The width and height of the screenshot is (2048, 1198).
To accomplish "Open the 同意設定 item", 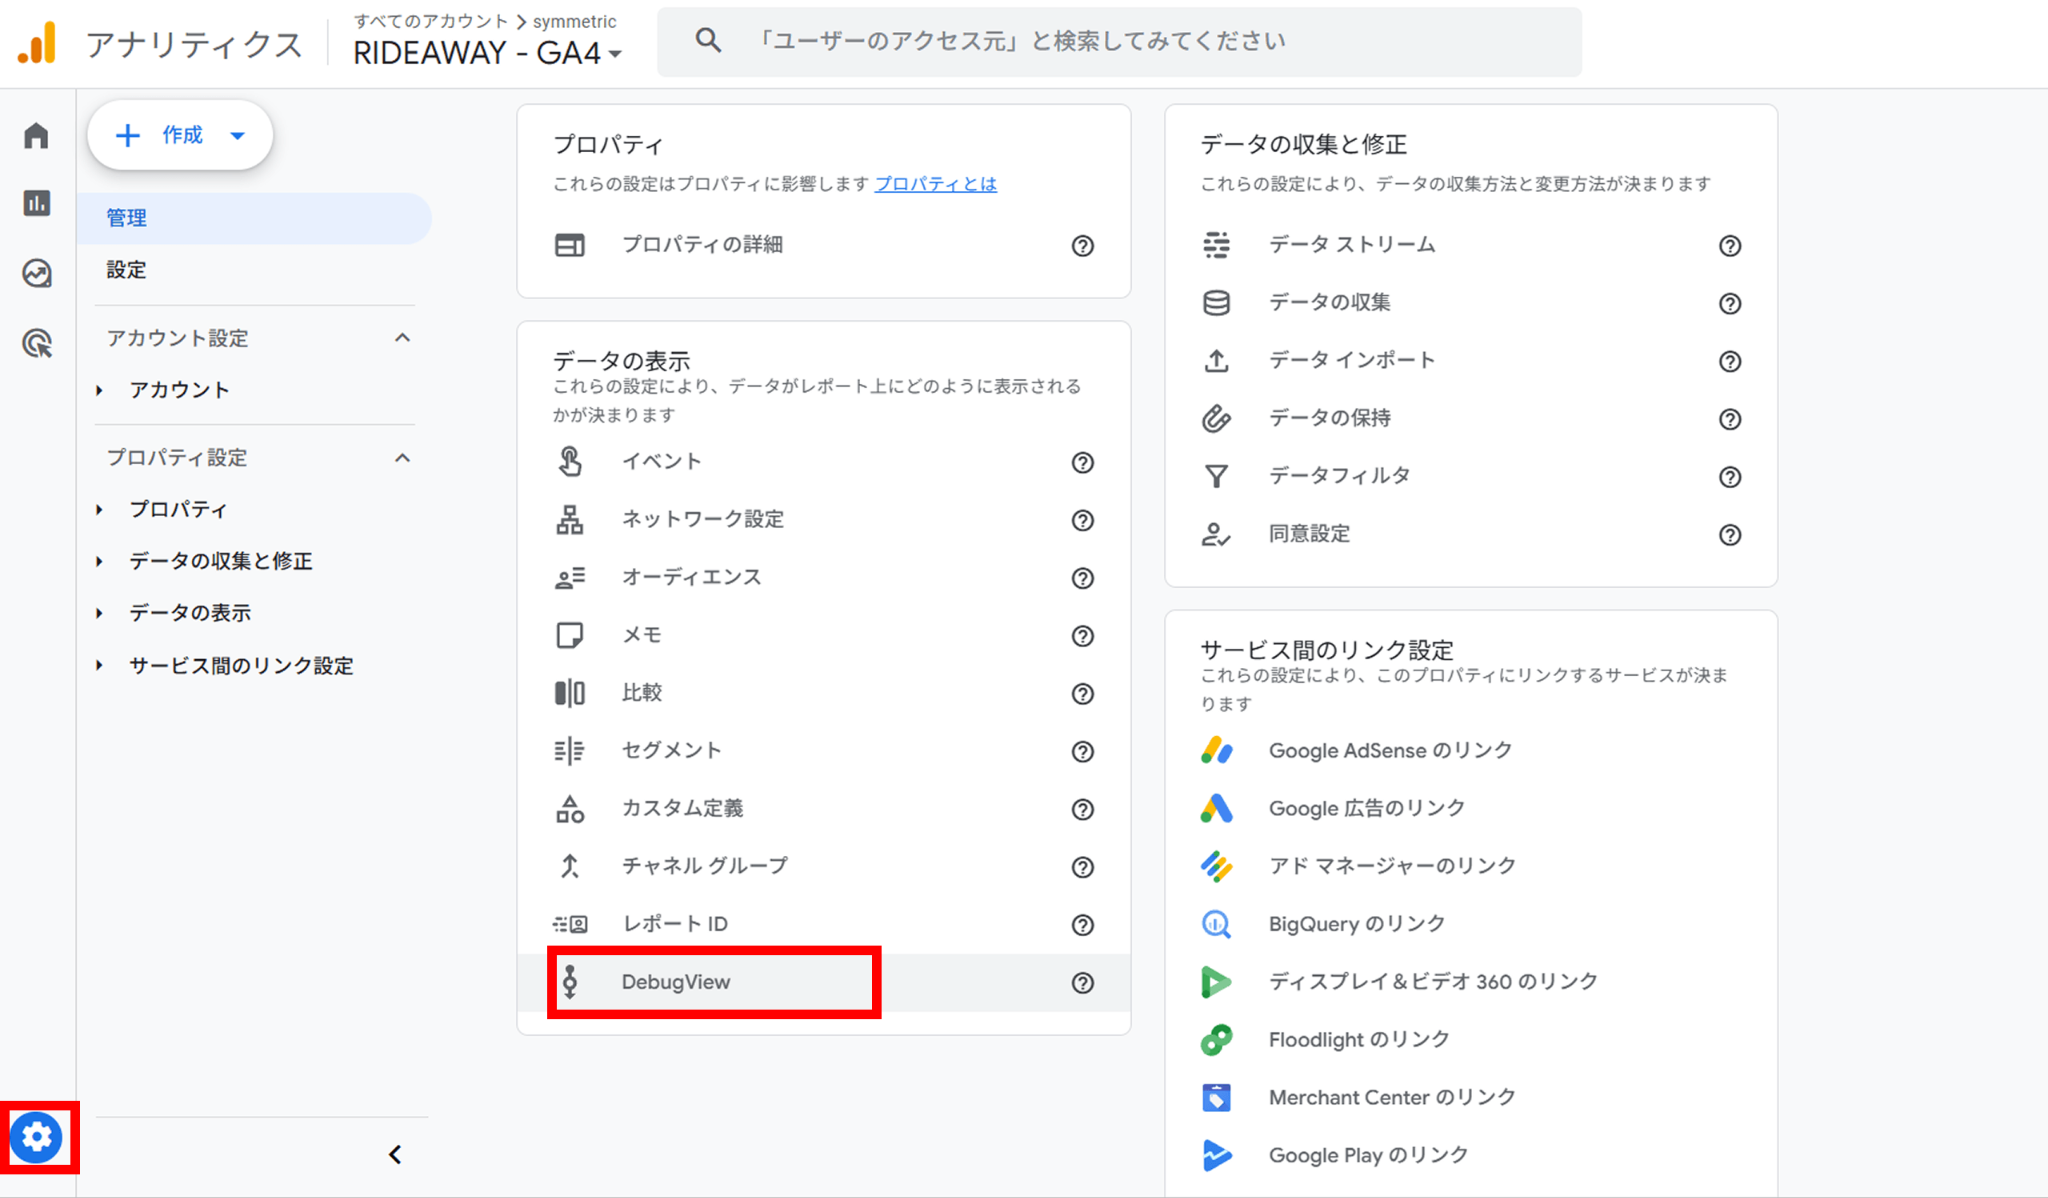I will tap(1471, 534).
